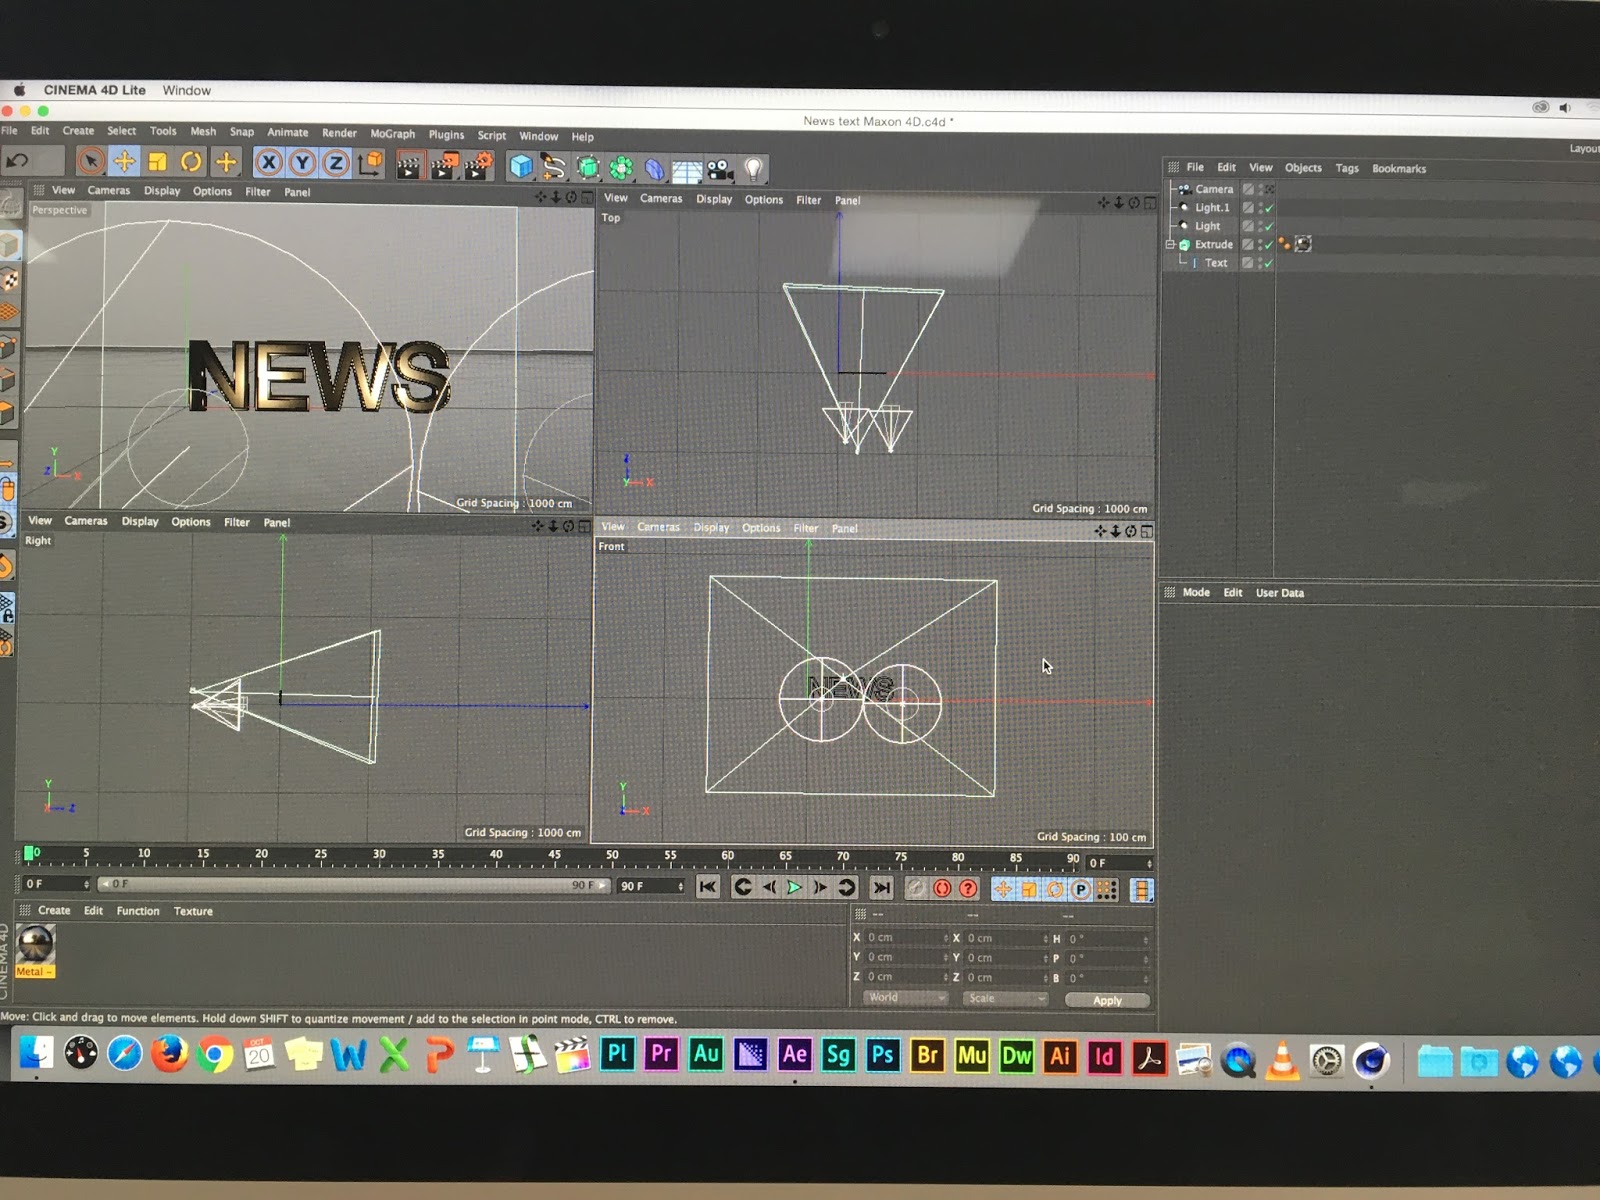Viewport: 1600px width, 1200px height.
Task: Click the preview range slider bar
Action: click(353, 885)
